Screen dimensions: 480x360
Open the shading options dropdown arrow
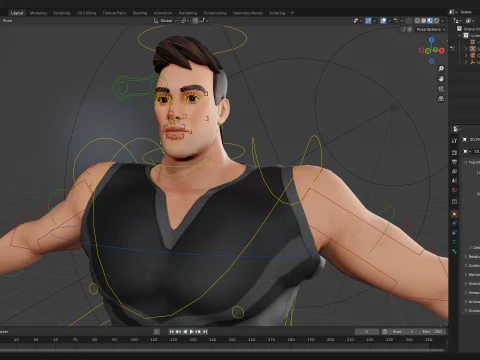(443, 21)
